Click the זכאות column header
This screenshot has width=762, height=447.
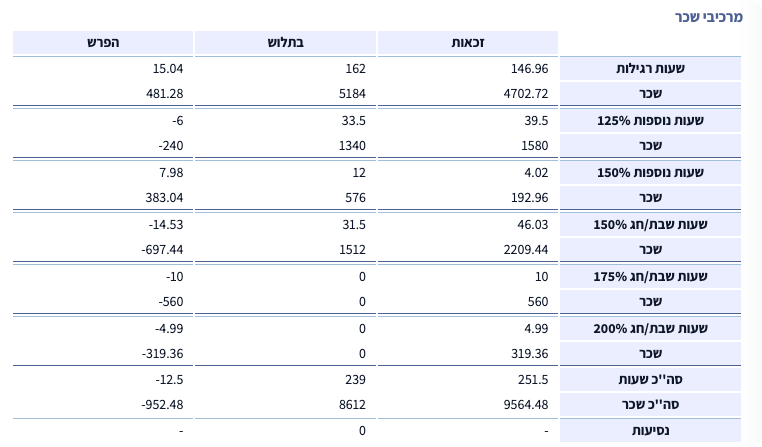tap(467, 43)
